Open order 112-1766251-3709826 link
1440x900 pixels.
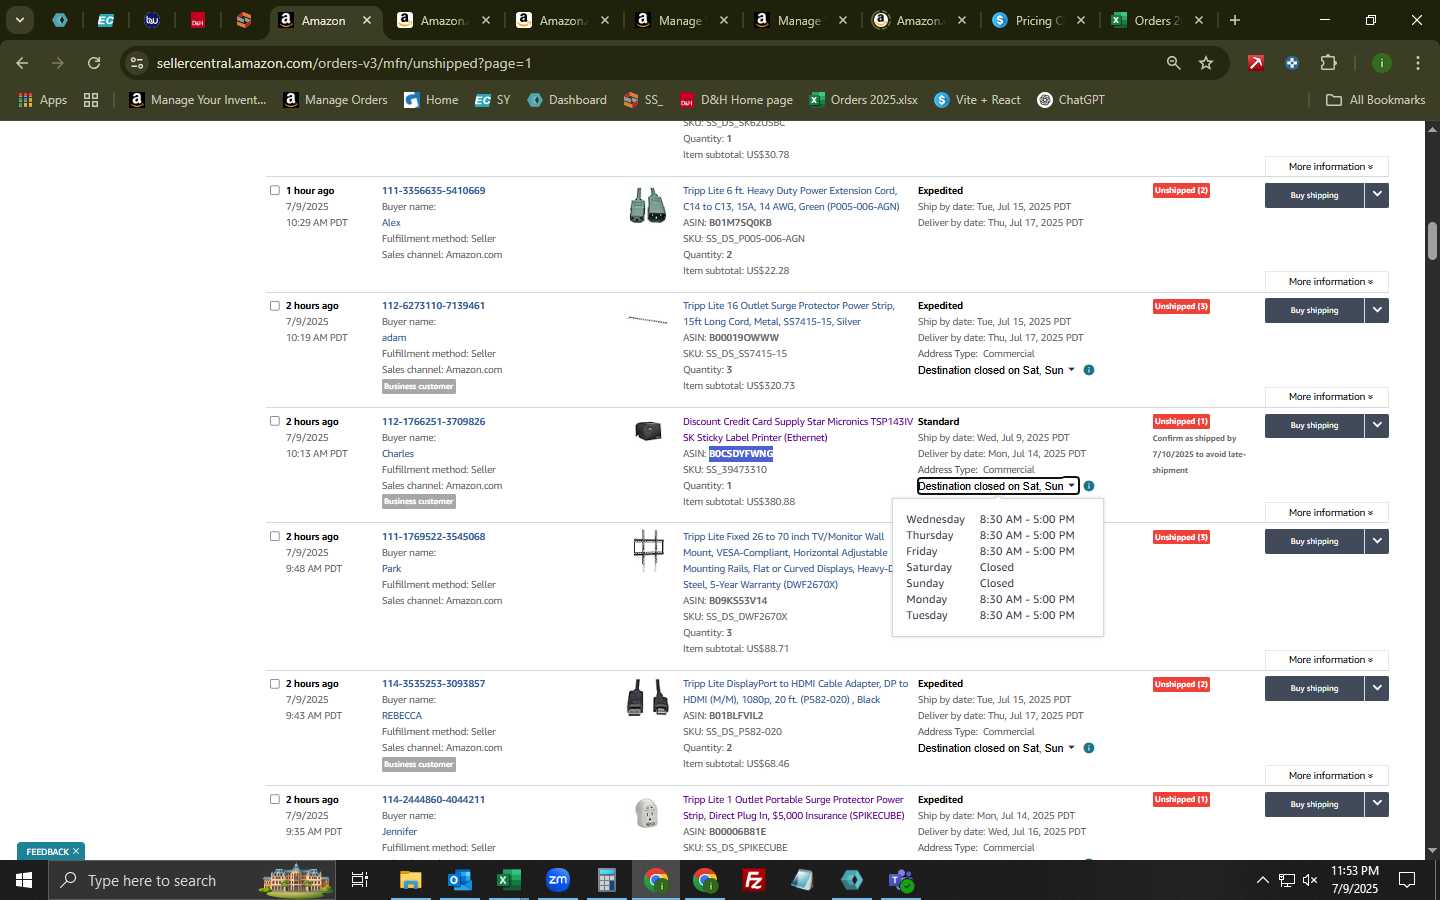click(433, 421)
